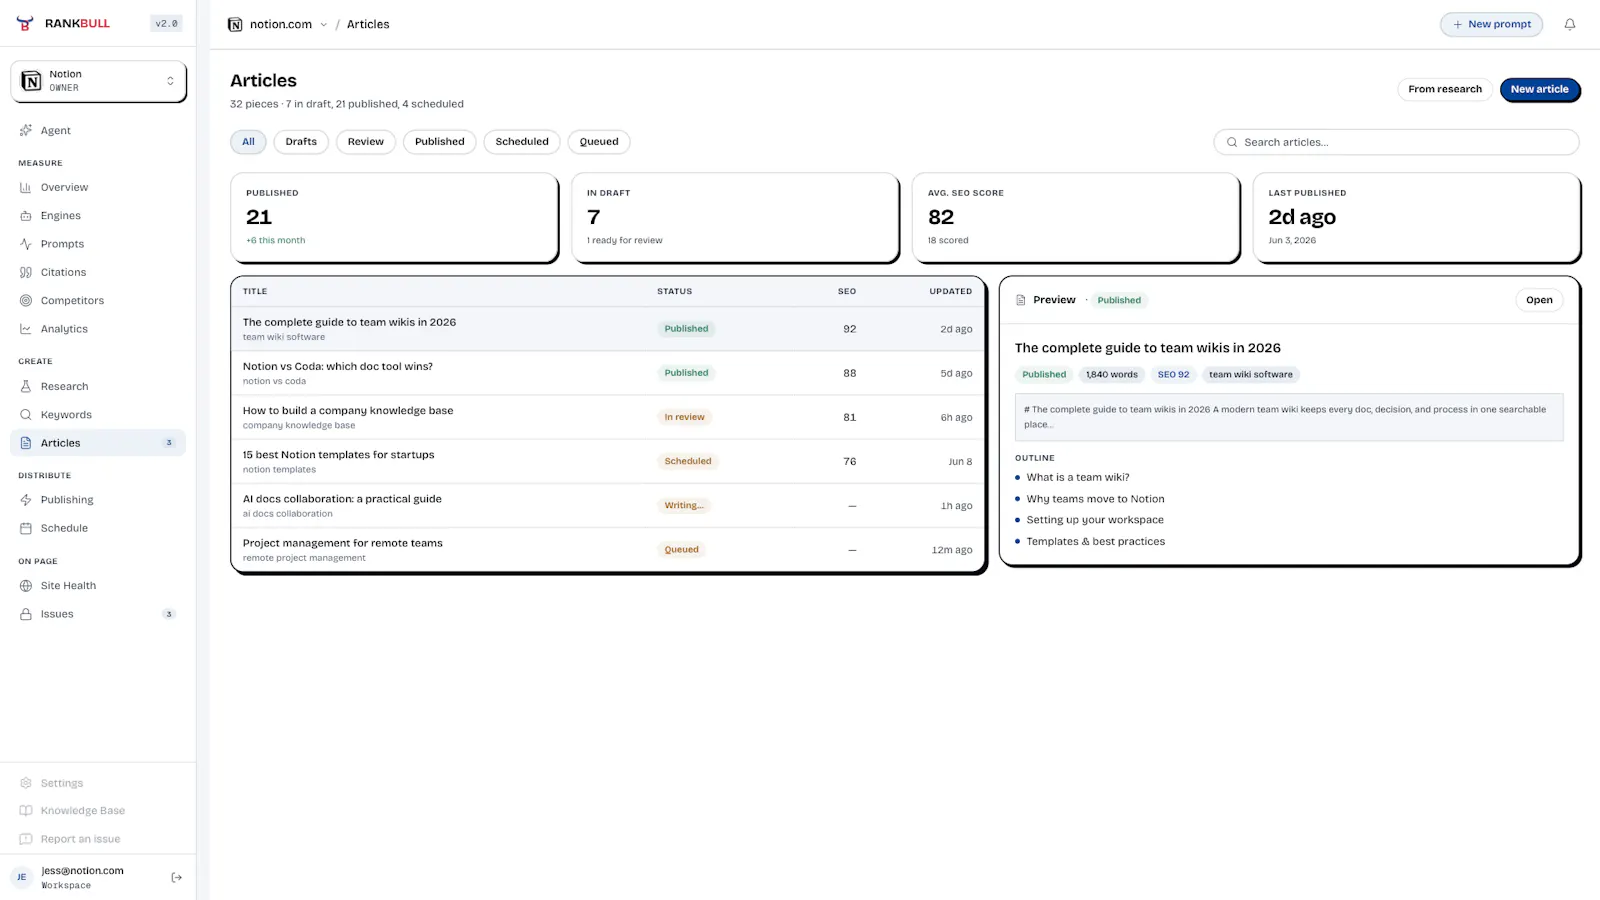
Task: Focus the Search articles field
Action: pos(1396,142)
